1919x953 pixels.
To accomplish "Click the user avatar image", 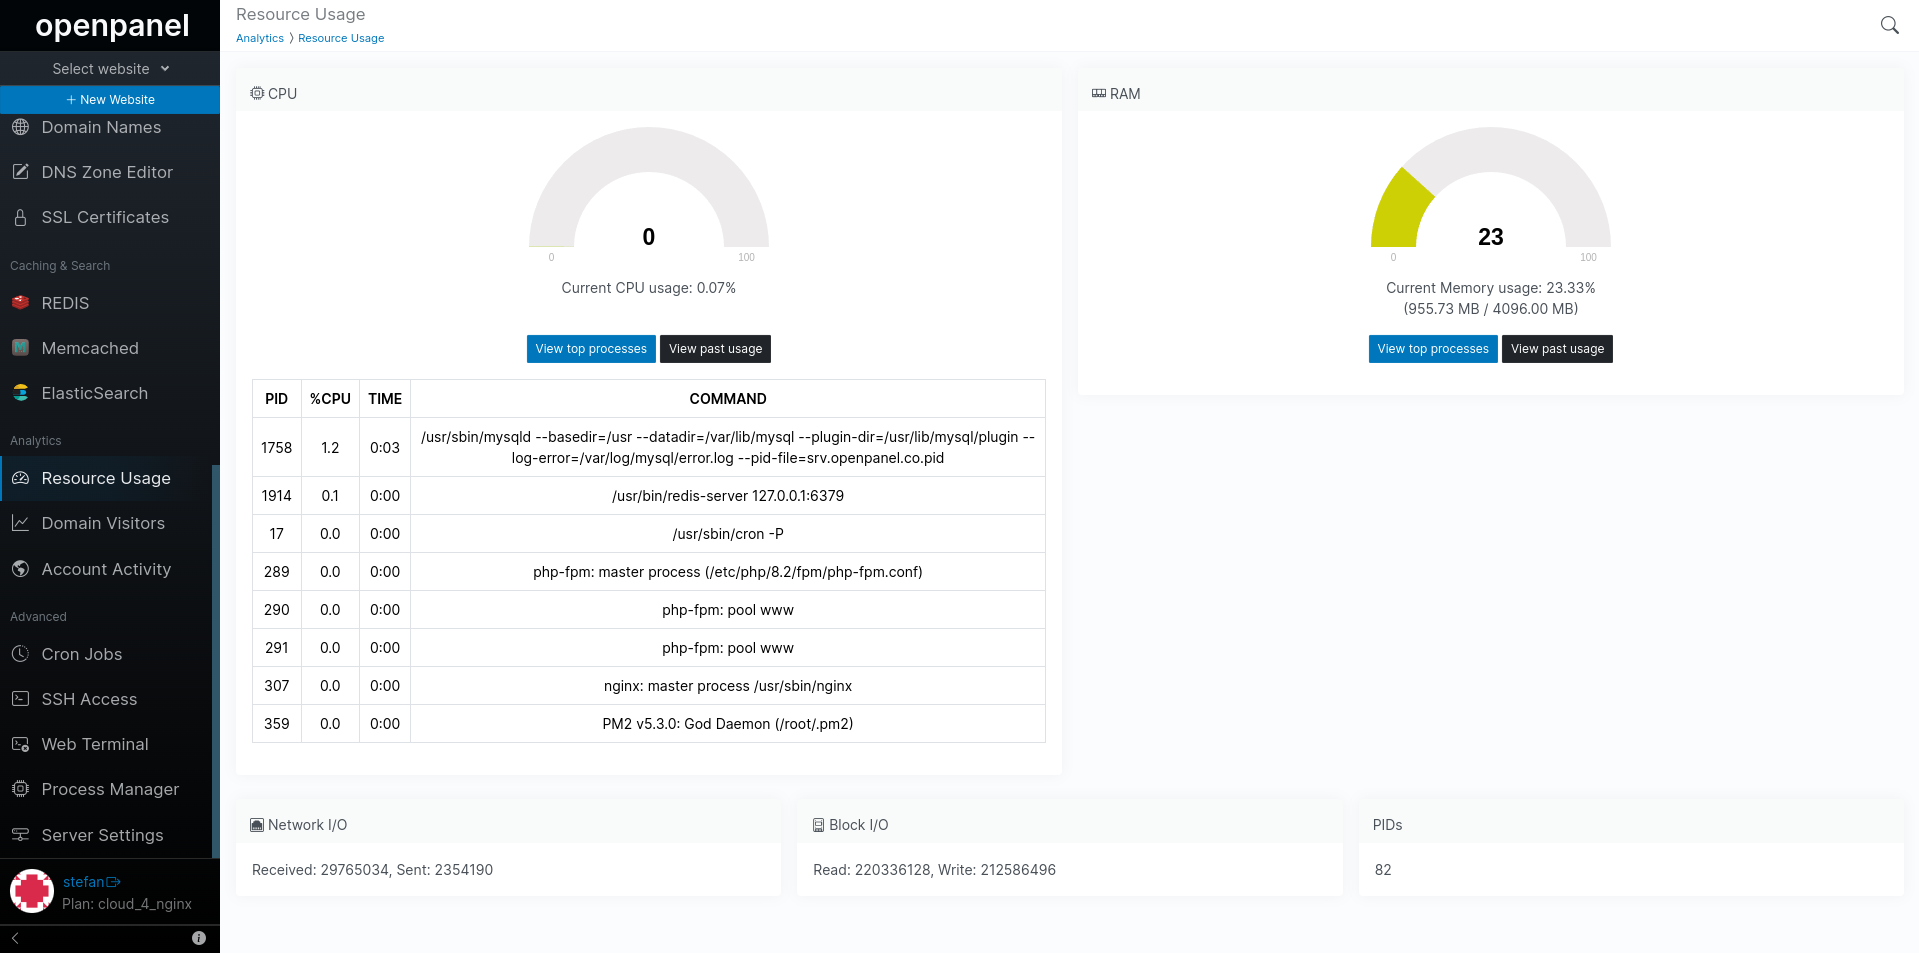I will coord(32,891).
